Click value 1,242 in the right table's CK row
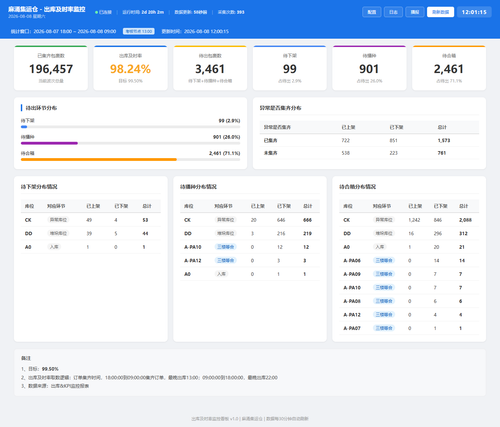 point(414,220)
